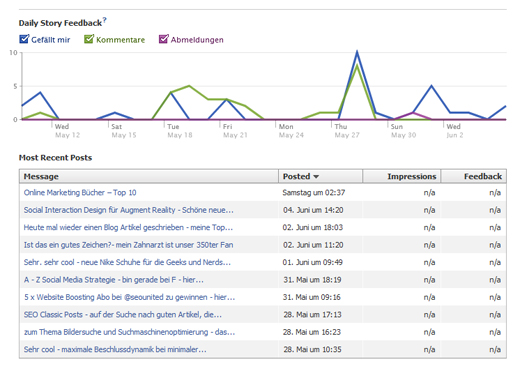Click the blue peak near Thu May 27
This screenshot has height=371, width=520.
357,52
